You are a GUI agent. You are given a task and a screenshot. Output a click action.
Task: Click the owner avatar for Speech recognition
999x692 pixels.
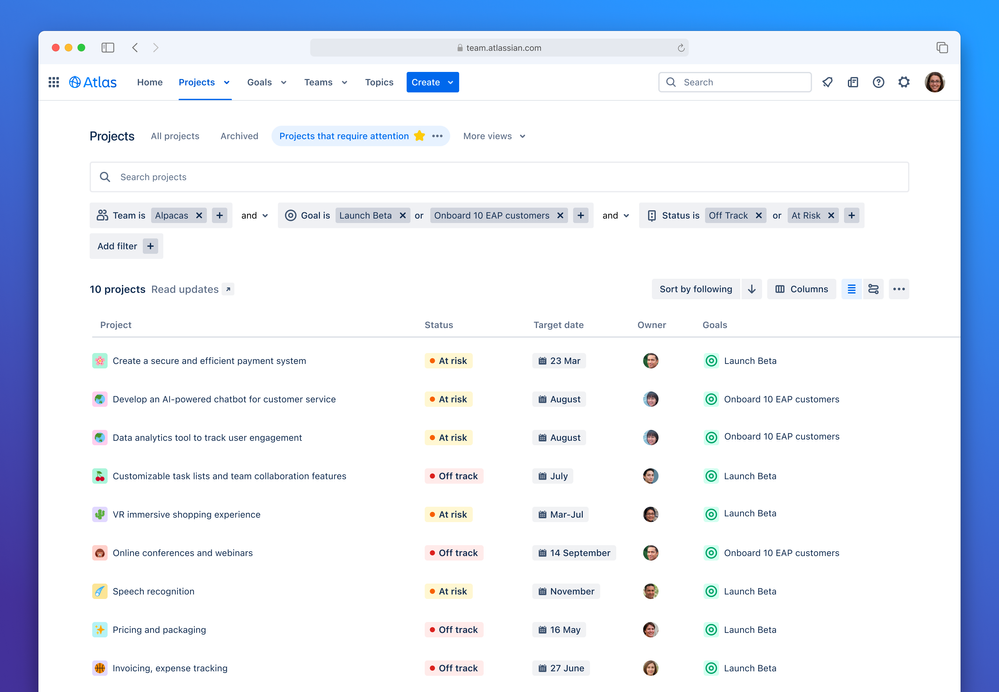tap(650, 591)
